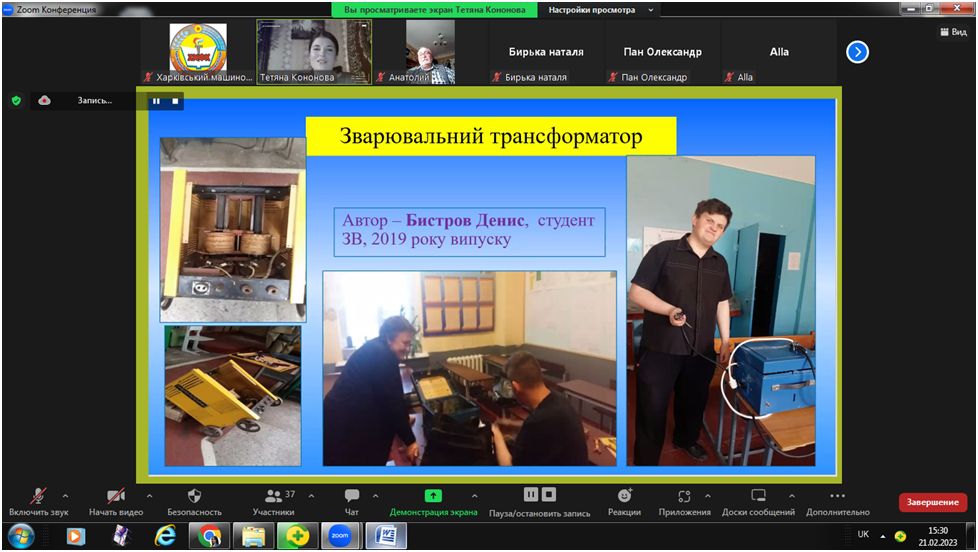
Task: Select Анатолий video thumbnail
Action: (430, 52)
